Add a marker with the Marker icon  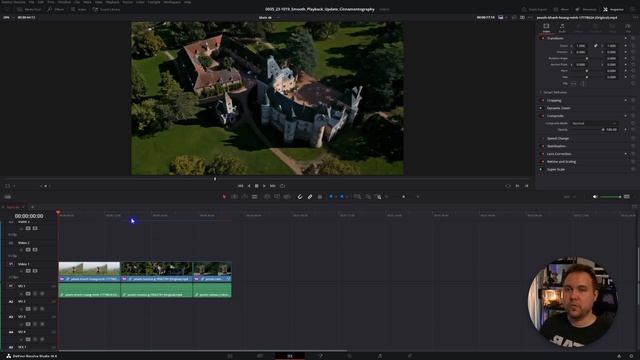click(x=342, y=197)
